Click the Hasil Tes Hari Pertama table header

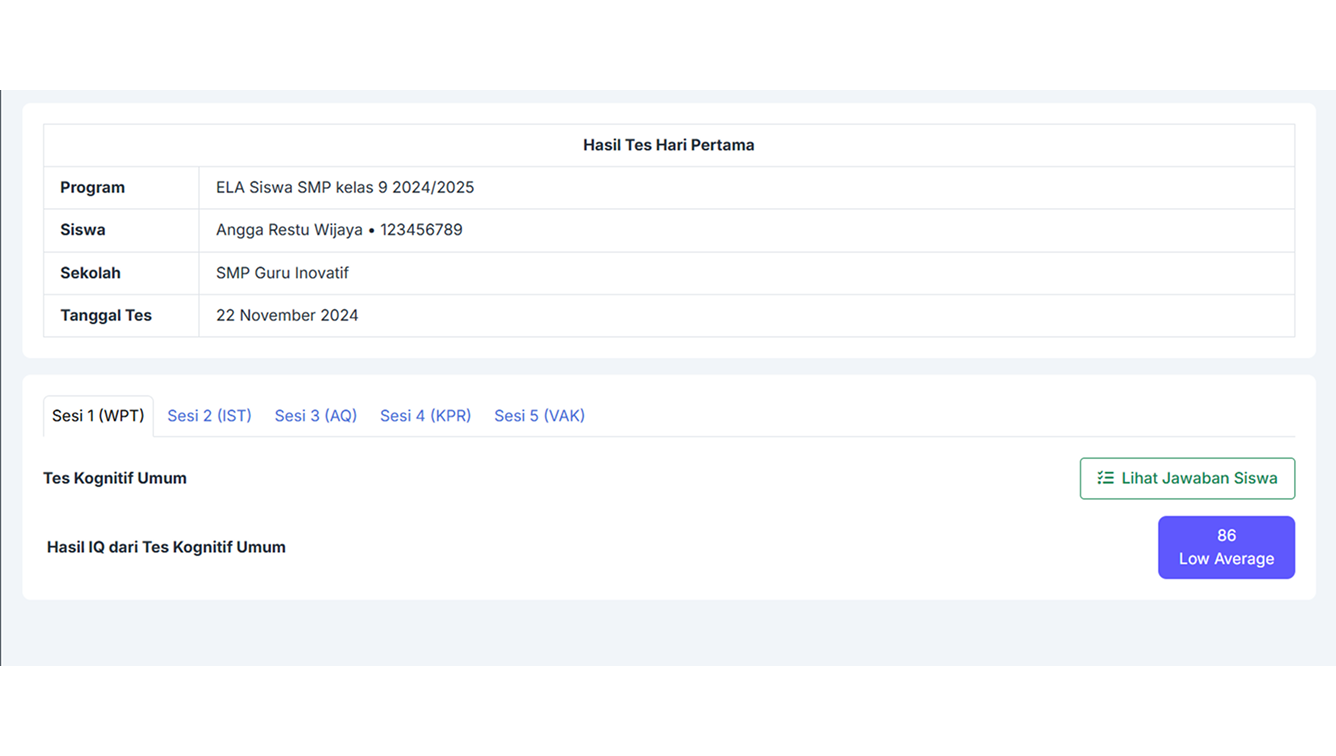tap(668, 145)
